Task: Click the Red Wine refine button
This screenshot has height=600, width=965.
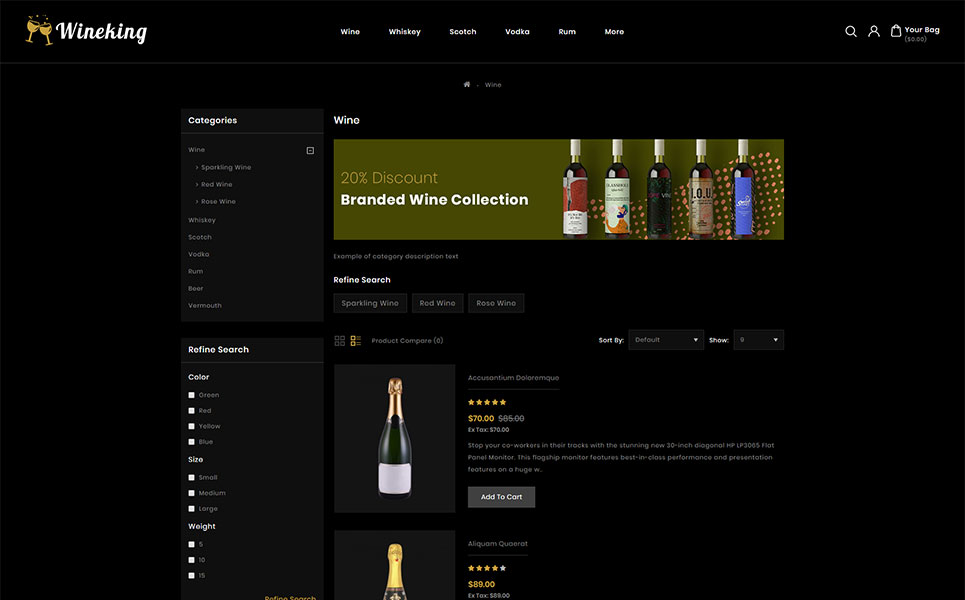Action: 438,303
